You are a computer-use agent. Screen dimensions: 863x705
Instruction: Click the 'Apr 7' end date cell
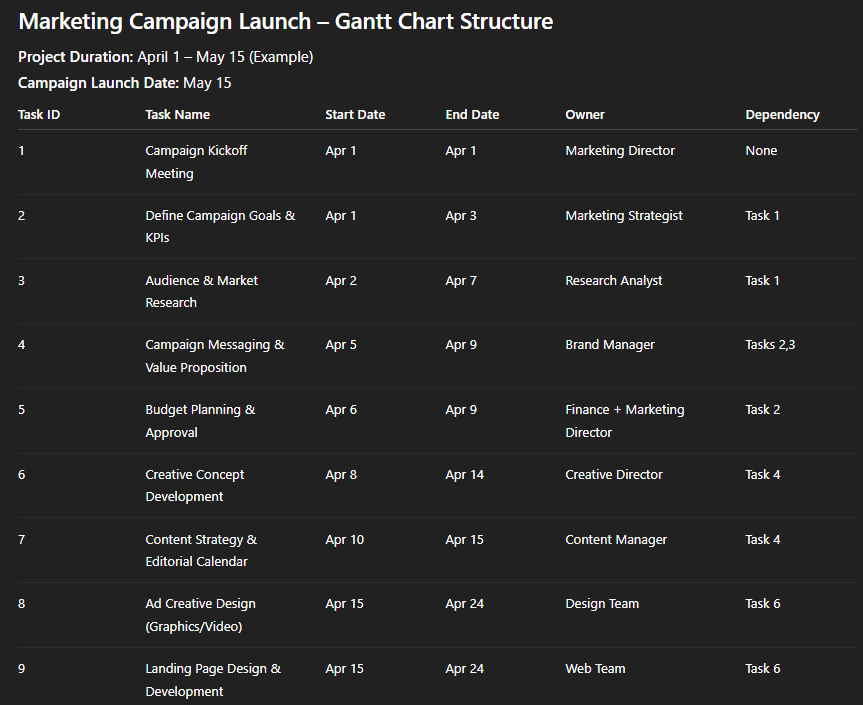click(x=461, y=281)
